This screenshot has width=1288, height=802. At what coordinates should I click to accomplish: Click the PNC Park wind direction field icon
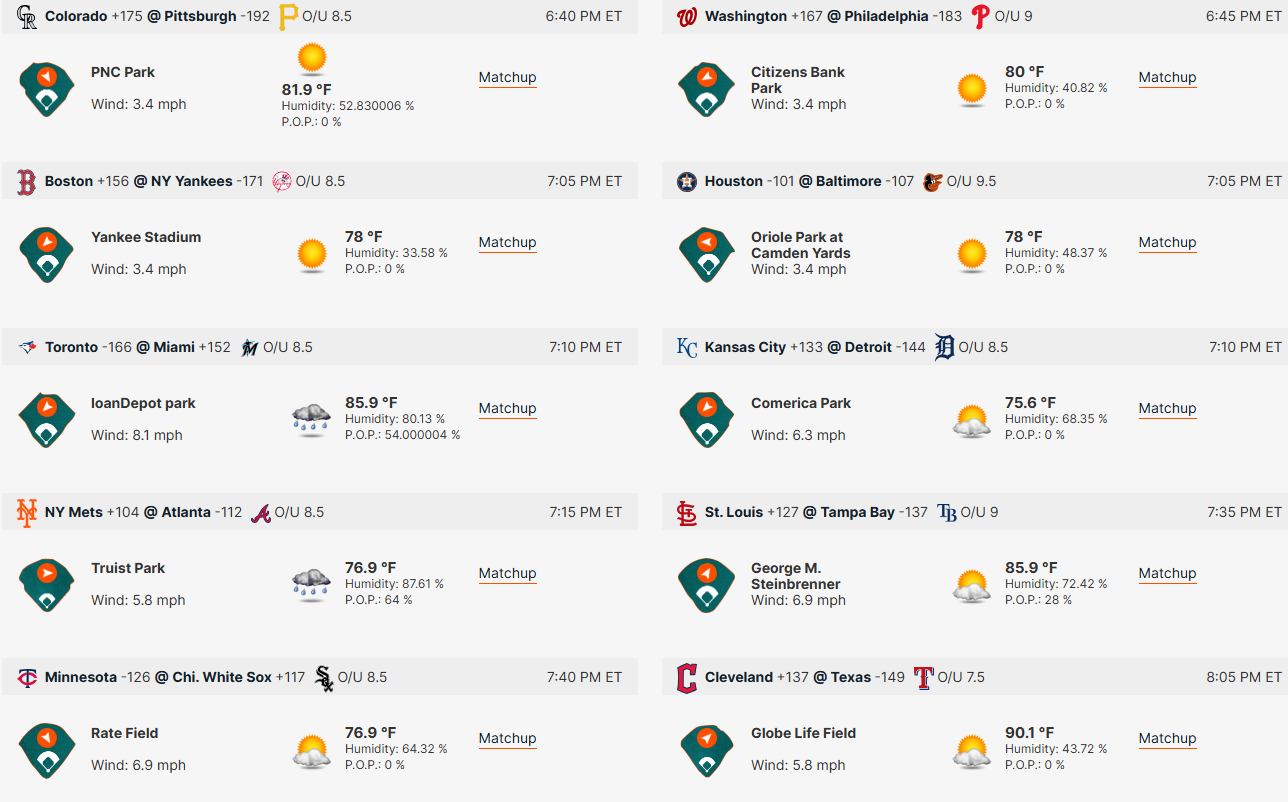[x=47, y=89]
